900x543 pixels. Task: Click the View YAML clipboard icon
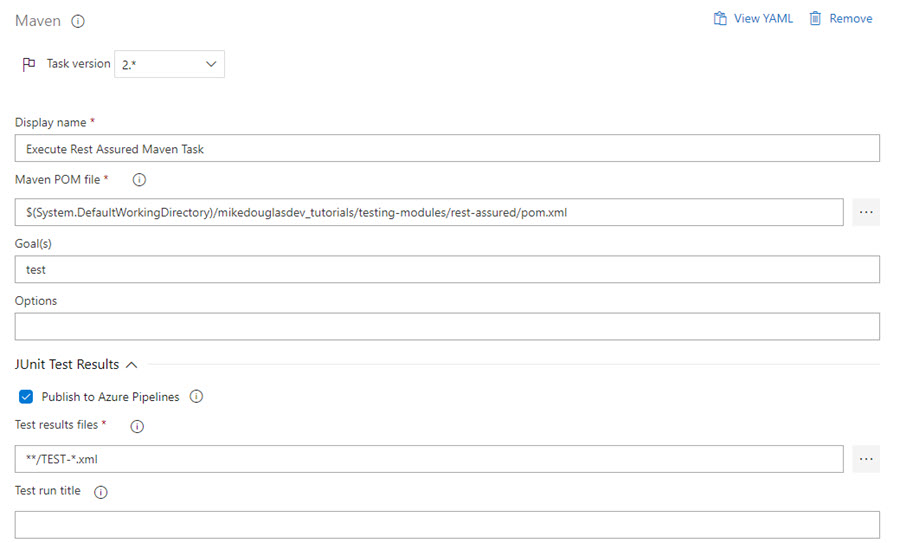point(720,18)
